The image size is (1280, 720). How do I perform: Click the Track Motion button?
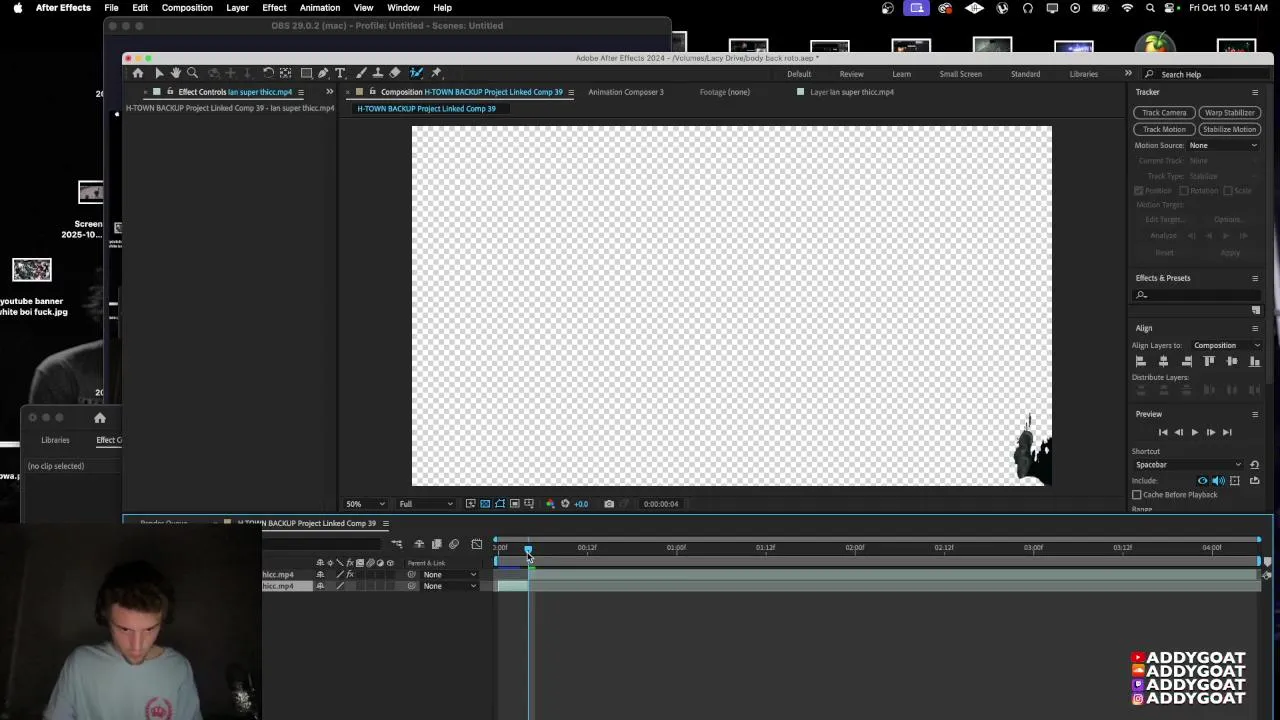pos(1164,129)
